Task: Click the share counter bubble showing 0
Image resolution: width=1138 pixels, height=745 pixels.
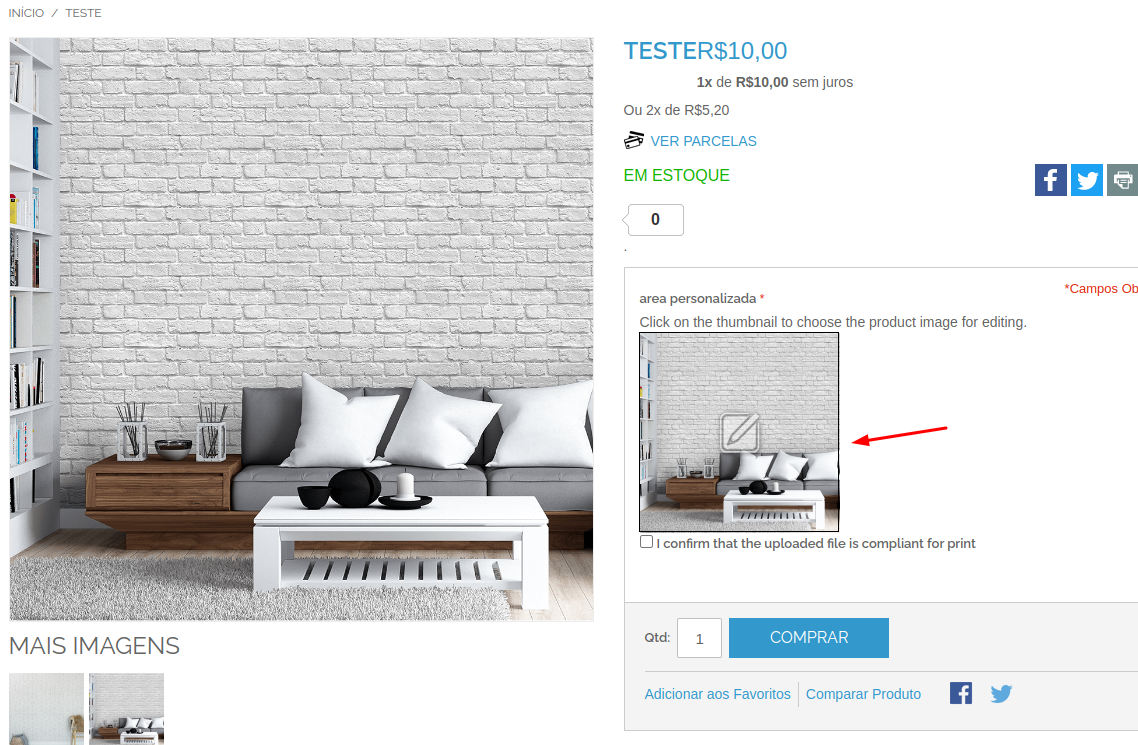Action: tap(655, 220)
